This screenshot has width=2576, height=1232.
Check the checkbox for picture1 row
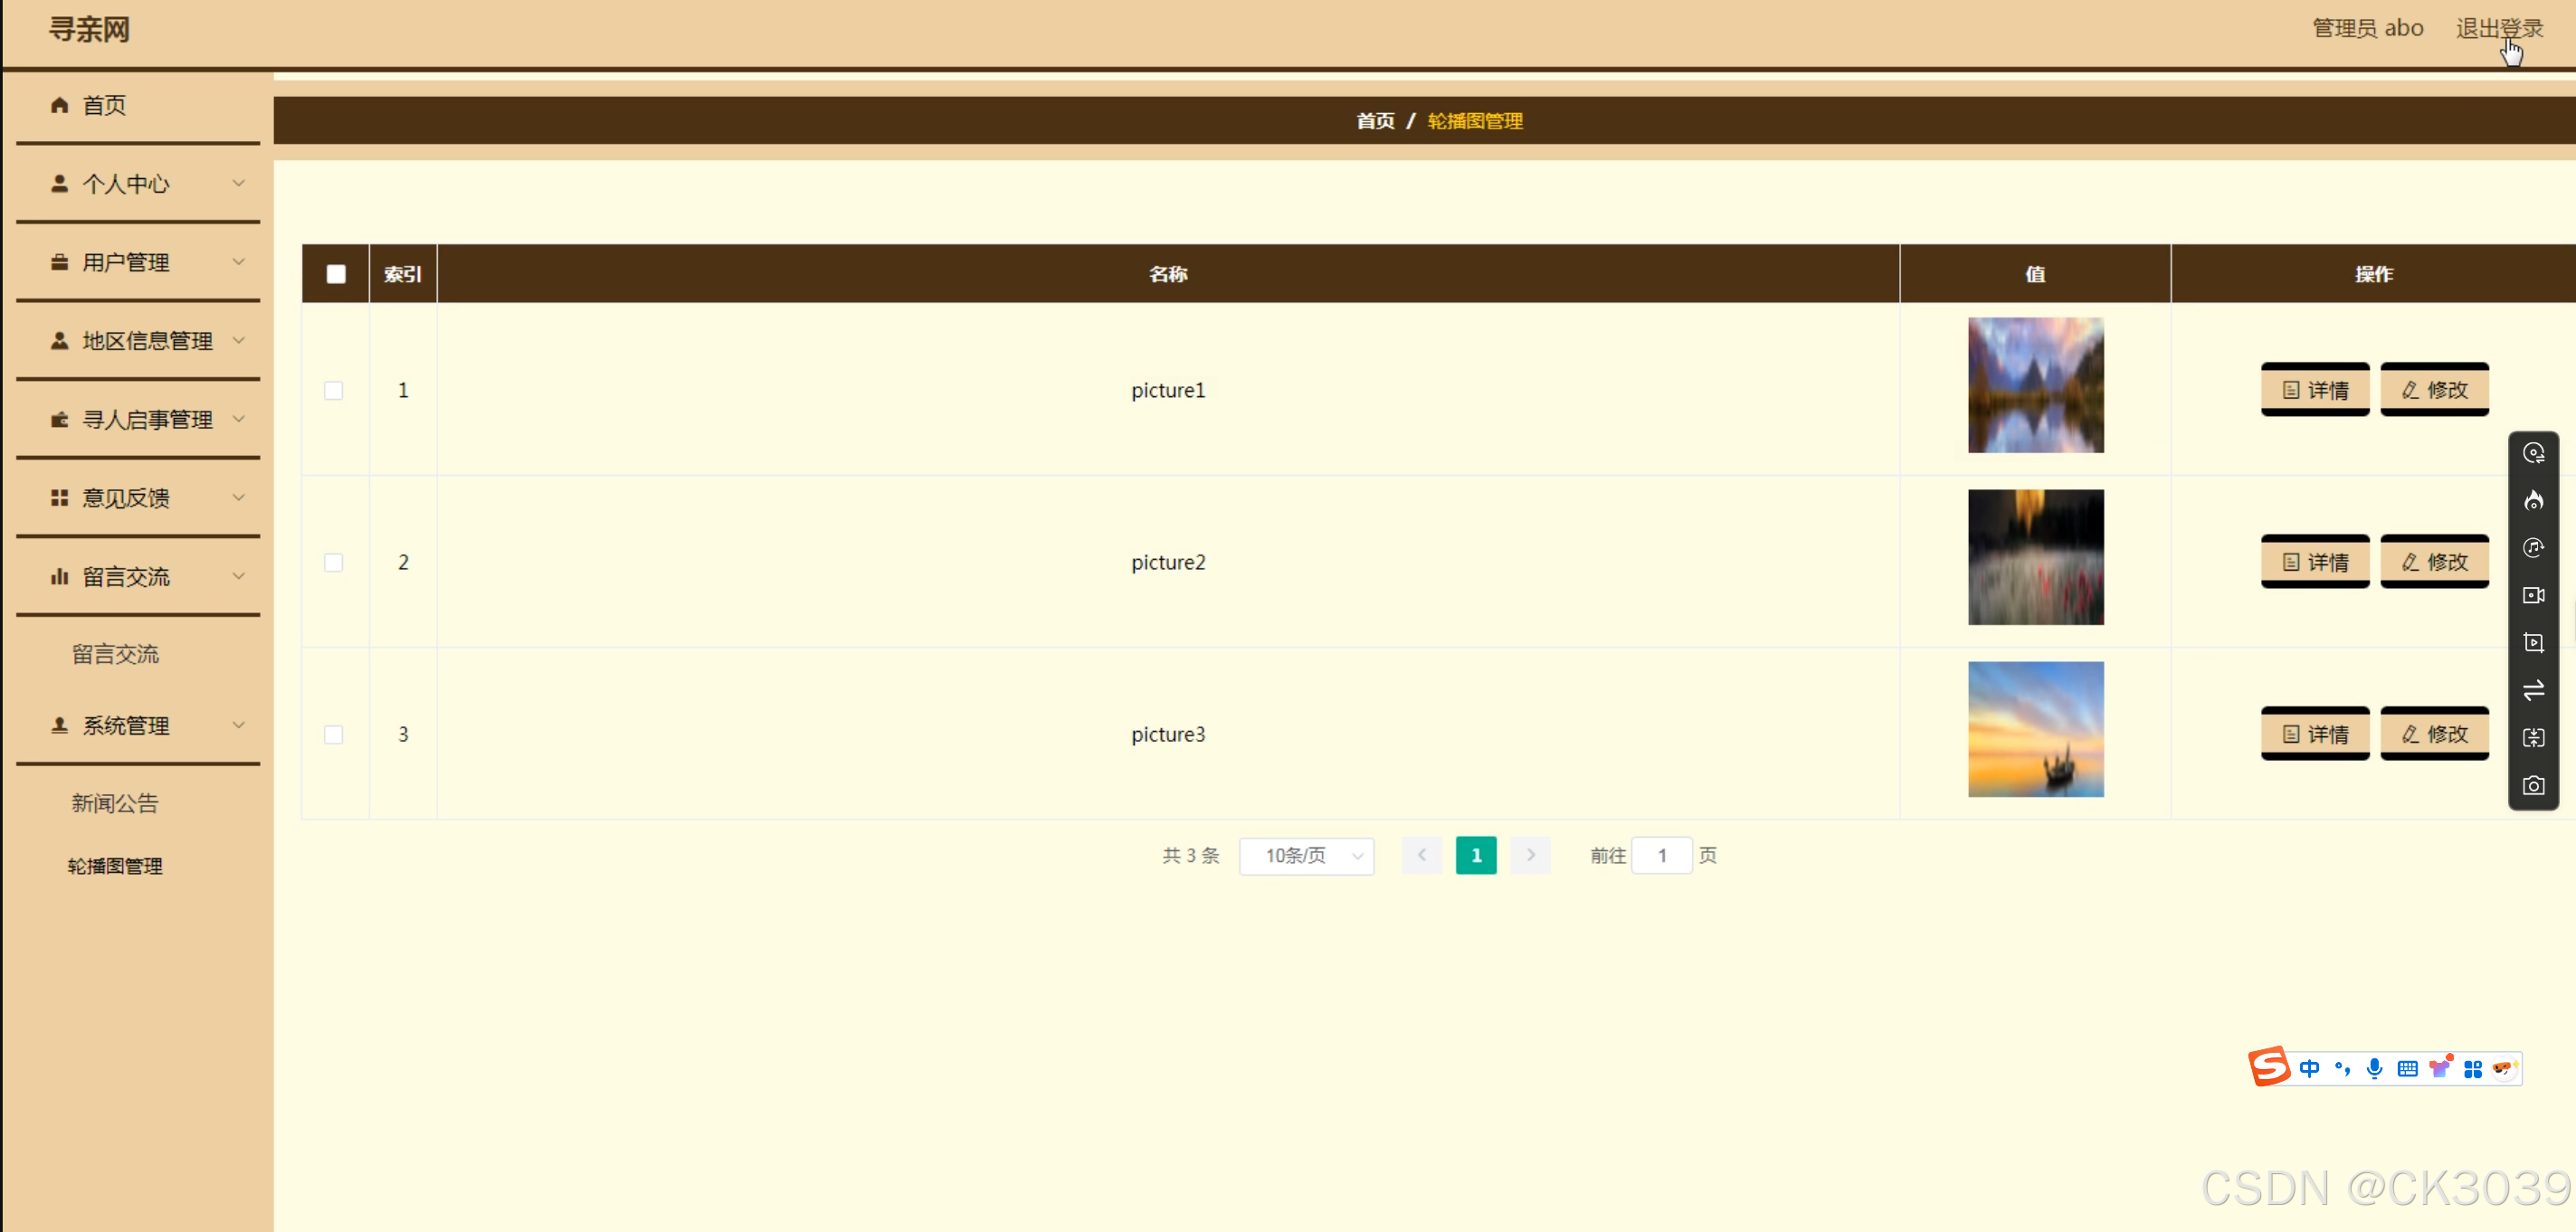[334, 391]
